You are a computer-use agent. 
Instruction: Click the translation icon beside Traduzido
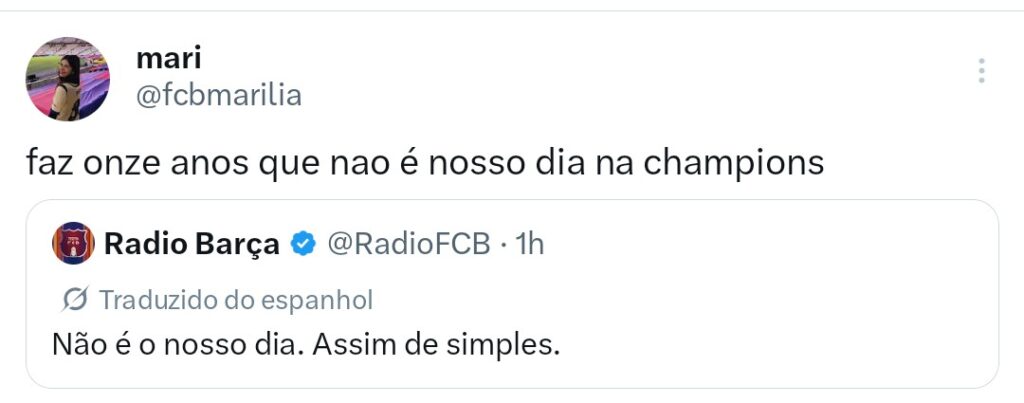coord(75,299)
